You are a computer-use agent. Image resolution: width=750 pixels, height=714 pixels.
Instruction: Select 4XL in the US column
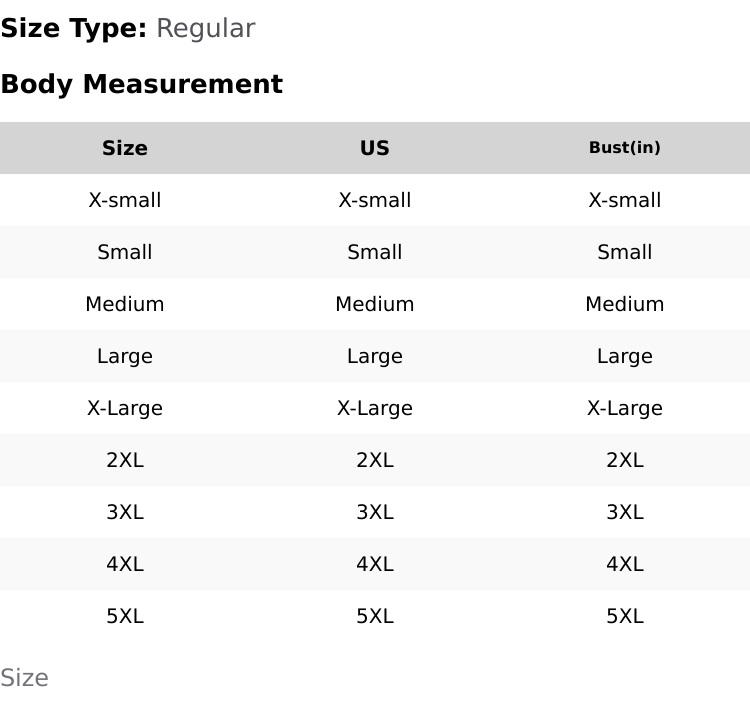click(x=375, y=564)
